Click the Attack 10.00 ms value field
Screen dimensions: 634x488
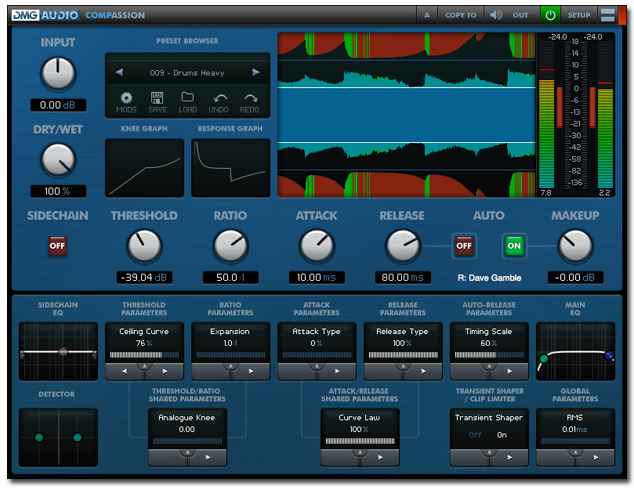click(317, 277)
